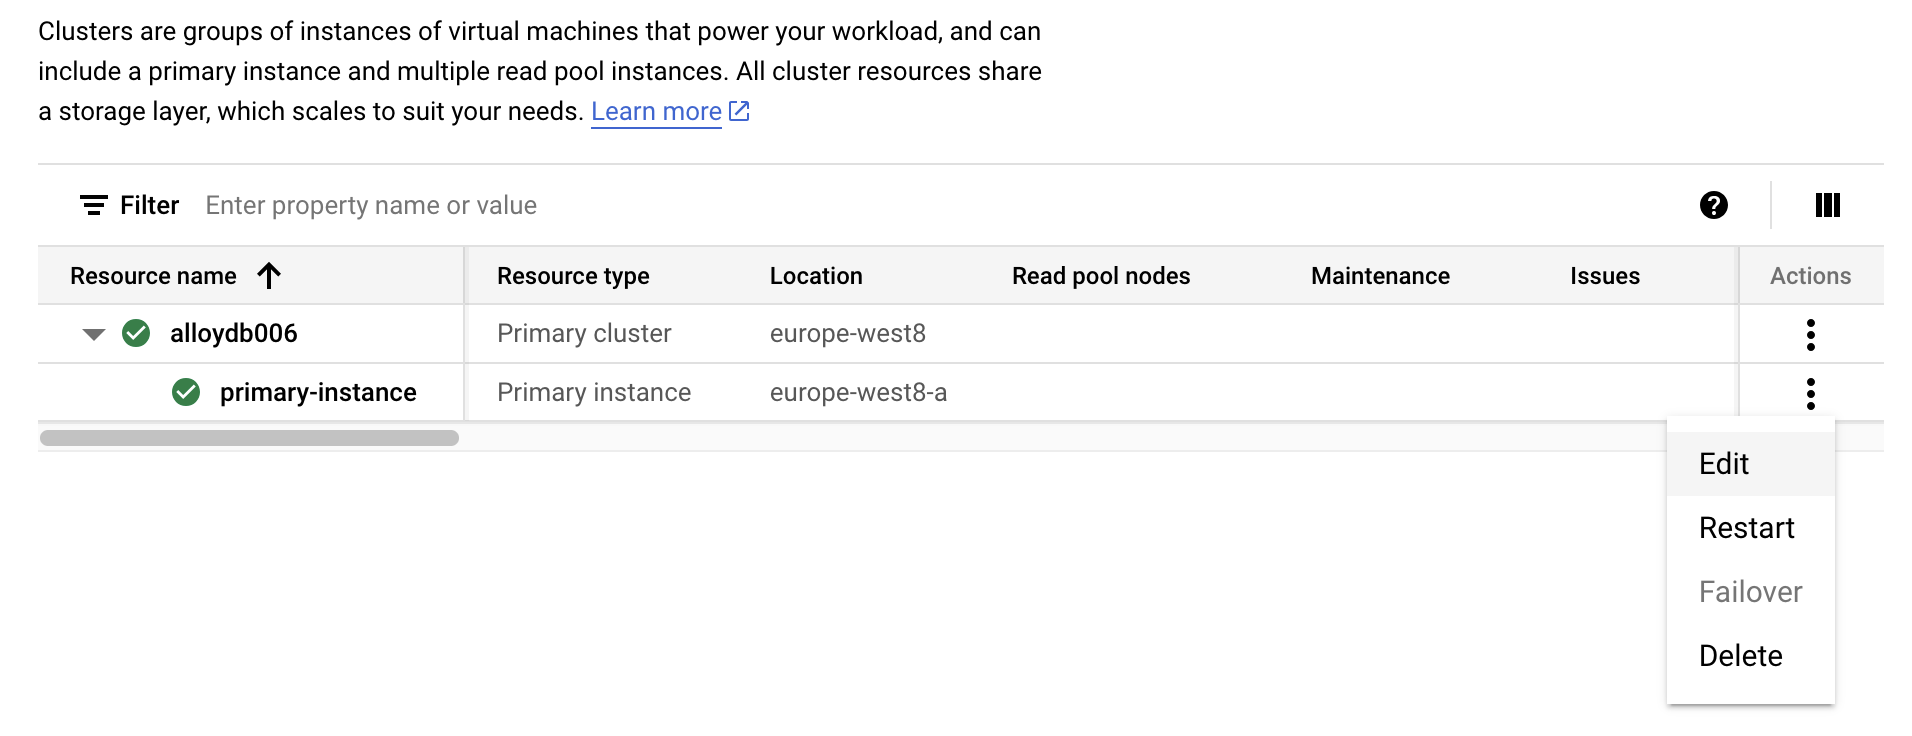Click the disabled Failover menu entry
This screenshot has height=736, width=1912.
(x=1750, y=592)
